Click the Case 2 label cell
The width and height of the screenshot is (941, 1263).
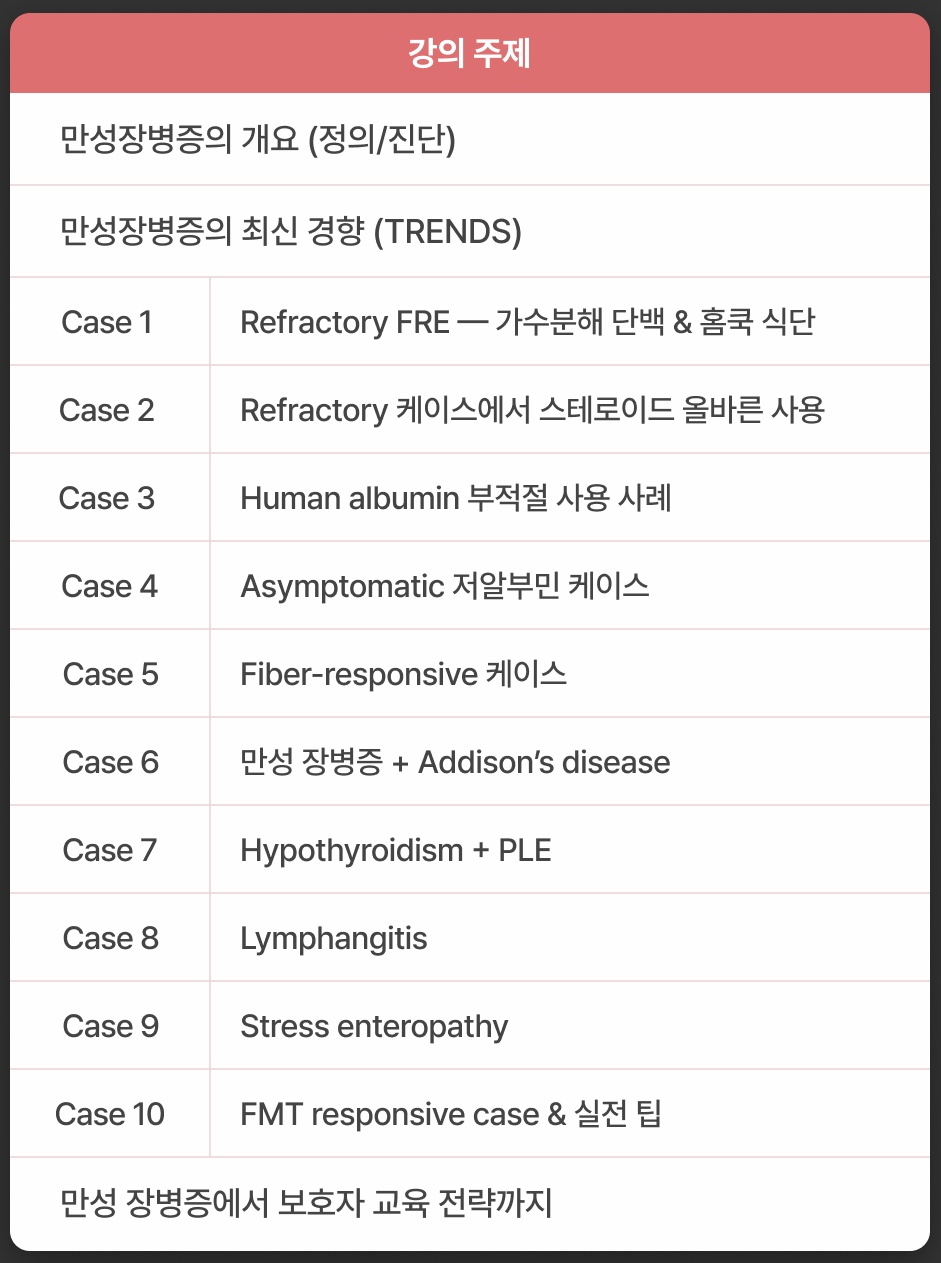[x=107, y=410]
